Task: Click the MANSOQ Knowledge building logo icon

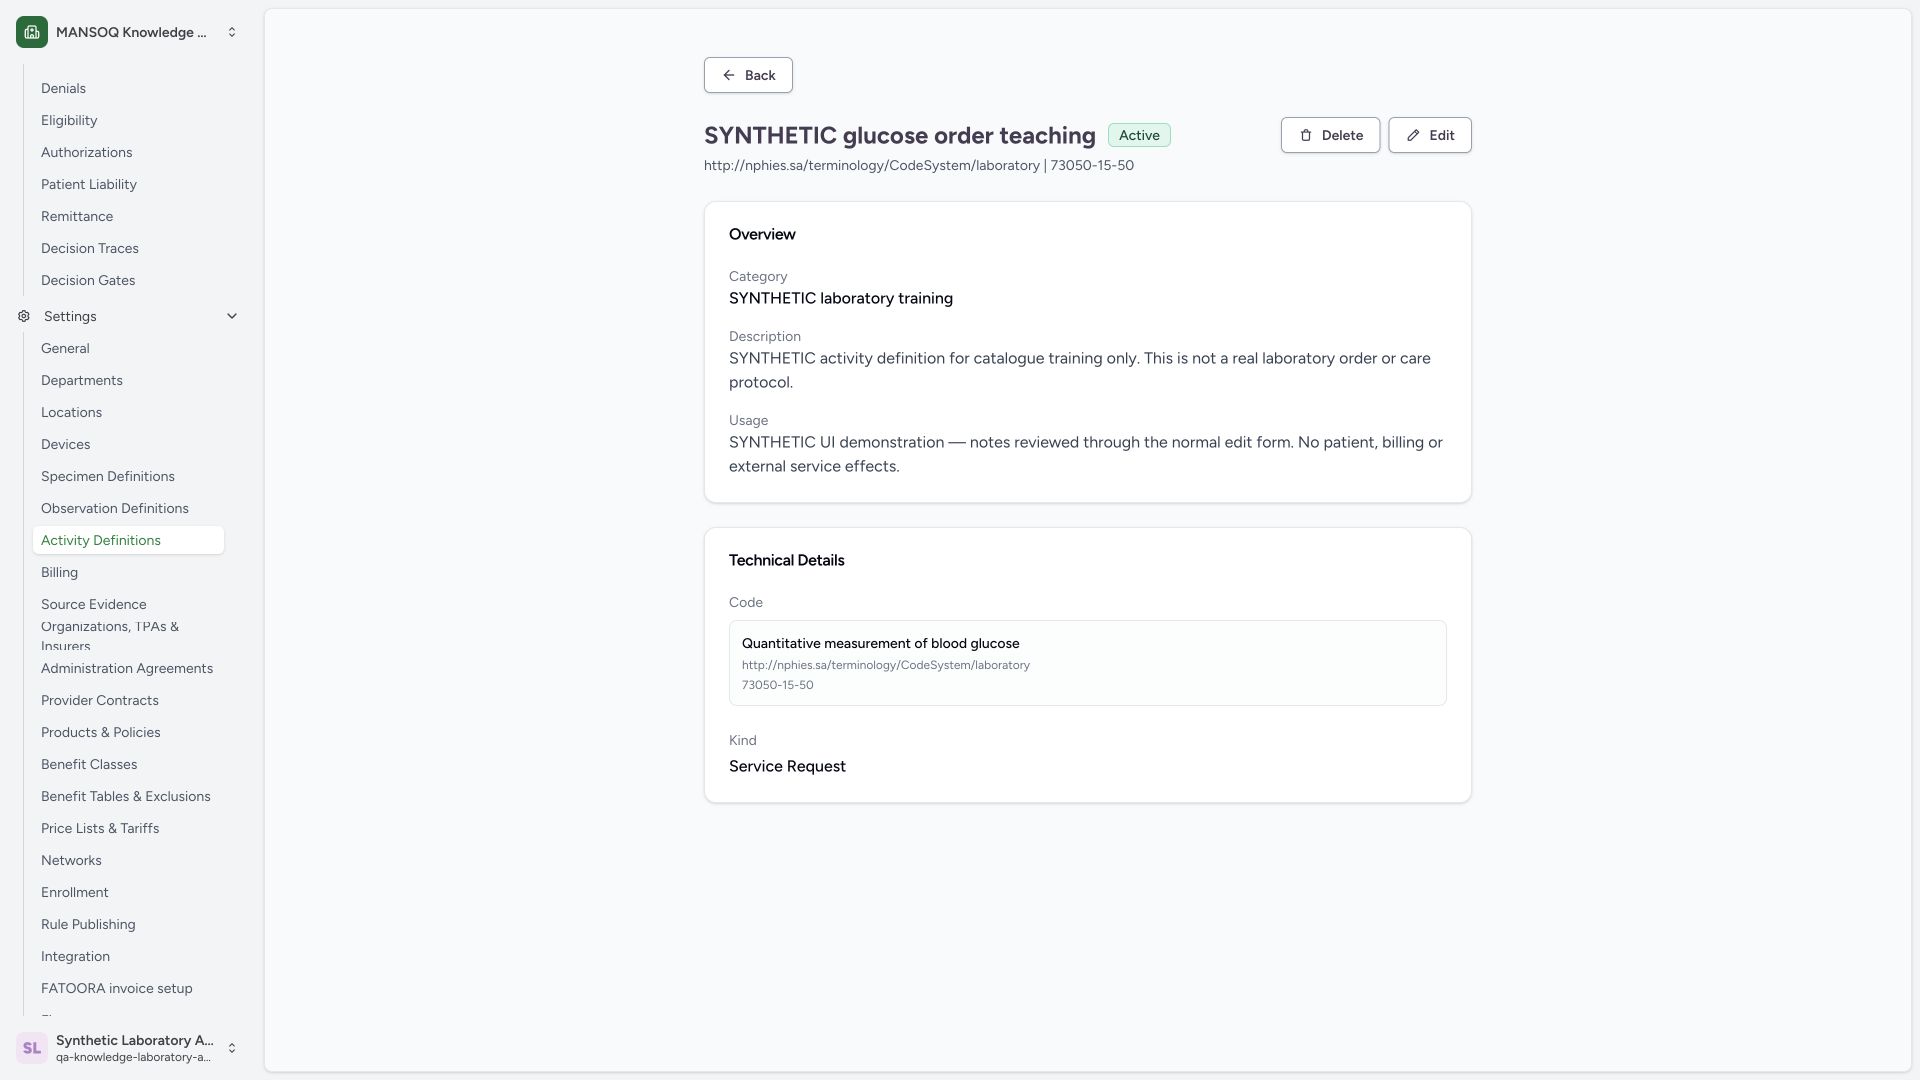Action: tap(32, 32)
